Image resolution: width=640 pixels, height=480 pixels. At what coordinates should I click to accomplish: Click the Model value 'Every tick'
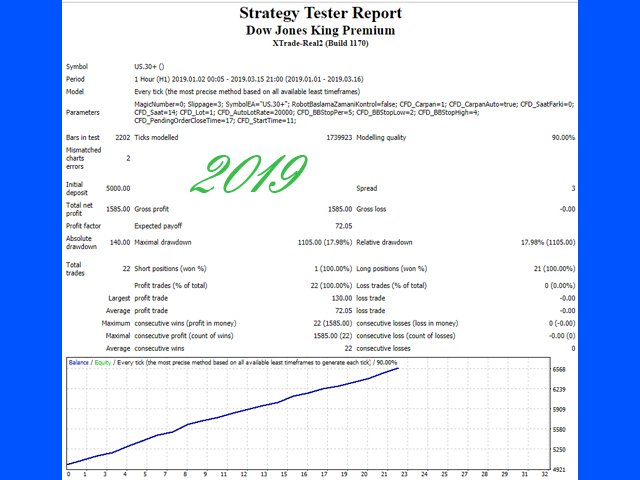click(149, 92)
